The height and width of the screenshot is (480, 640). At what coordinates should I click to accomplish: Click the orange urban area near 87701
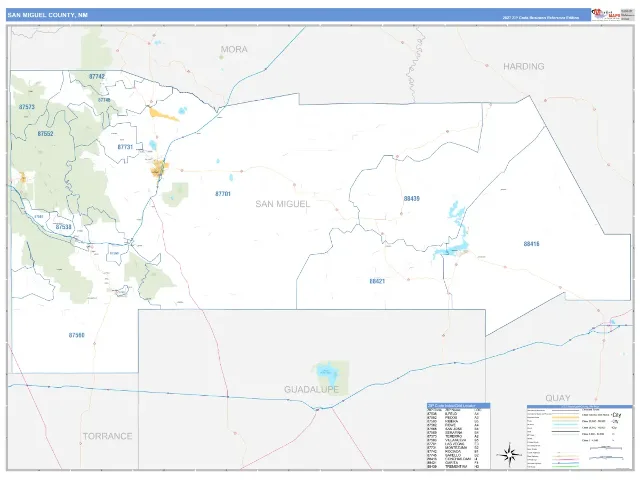tap(159, 168)
